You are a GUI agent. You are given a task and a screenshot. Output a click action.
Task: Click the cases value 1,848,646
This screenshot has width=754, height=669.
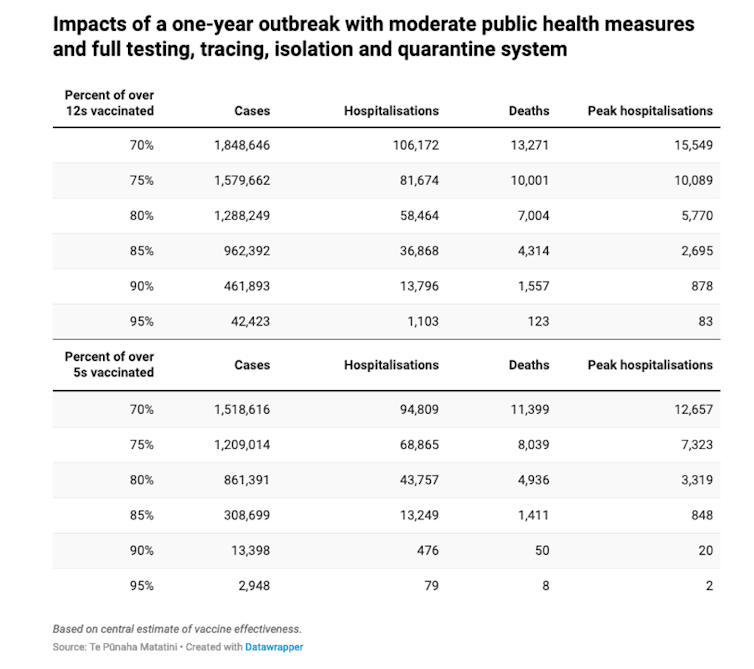pyautogui.click(x=241, y=145)
